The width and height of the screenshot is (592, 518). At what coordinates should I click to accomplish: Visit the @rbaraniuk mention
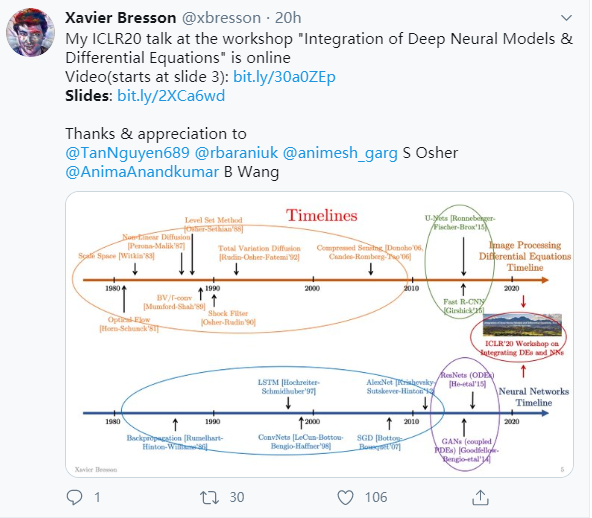click(x=236, y=153)
